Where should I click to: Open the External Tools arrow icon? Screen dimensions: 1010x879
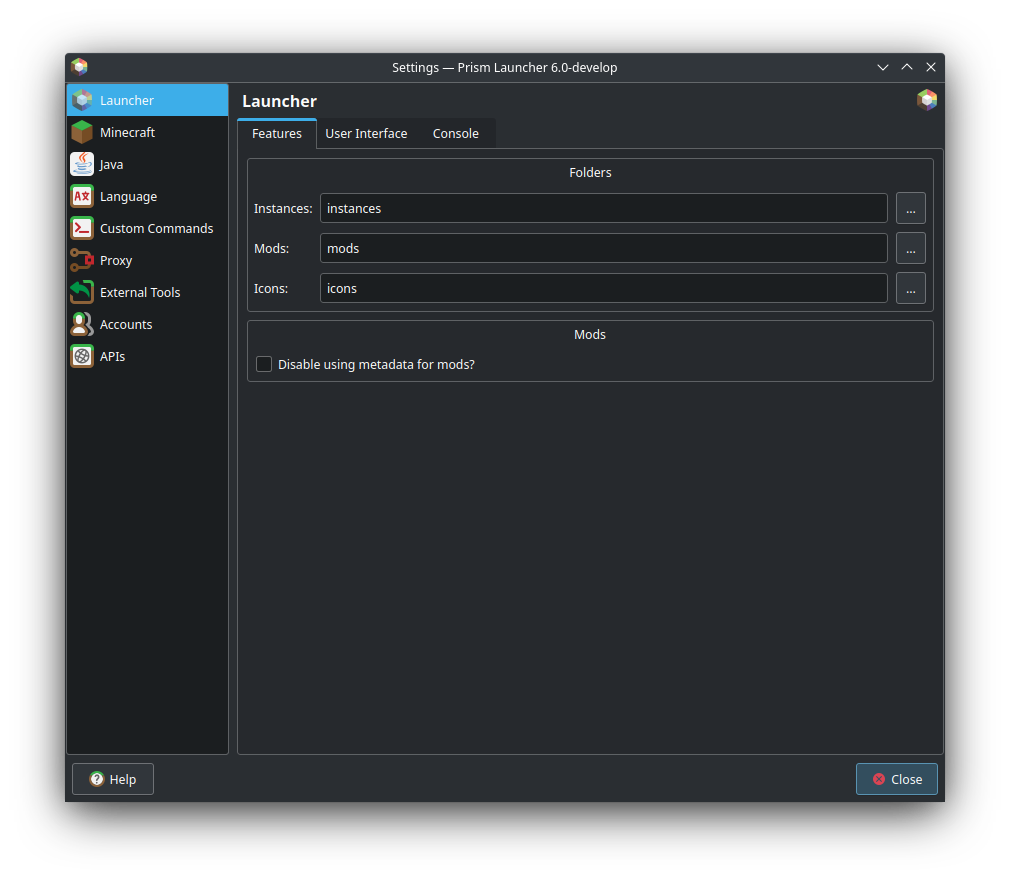[82, 292]
